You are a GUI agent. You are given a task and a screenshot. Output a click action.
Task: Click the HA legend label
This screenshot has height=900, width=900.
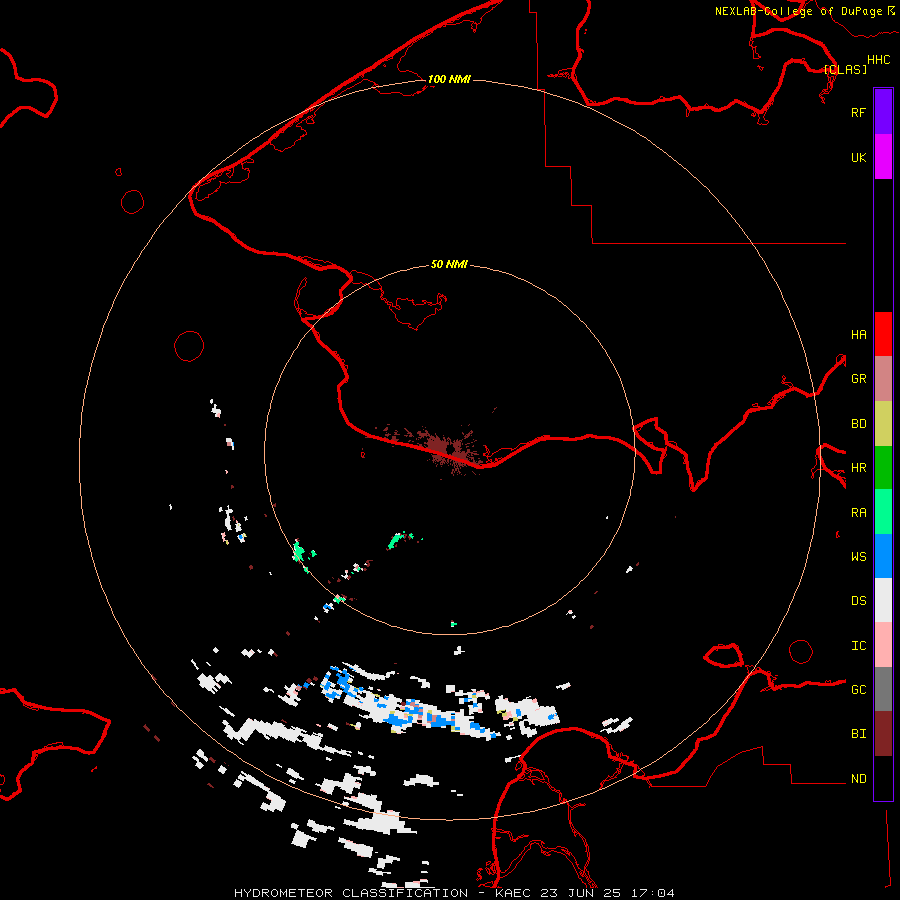click(x=858, y=334)
